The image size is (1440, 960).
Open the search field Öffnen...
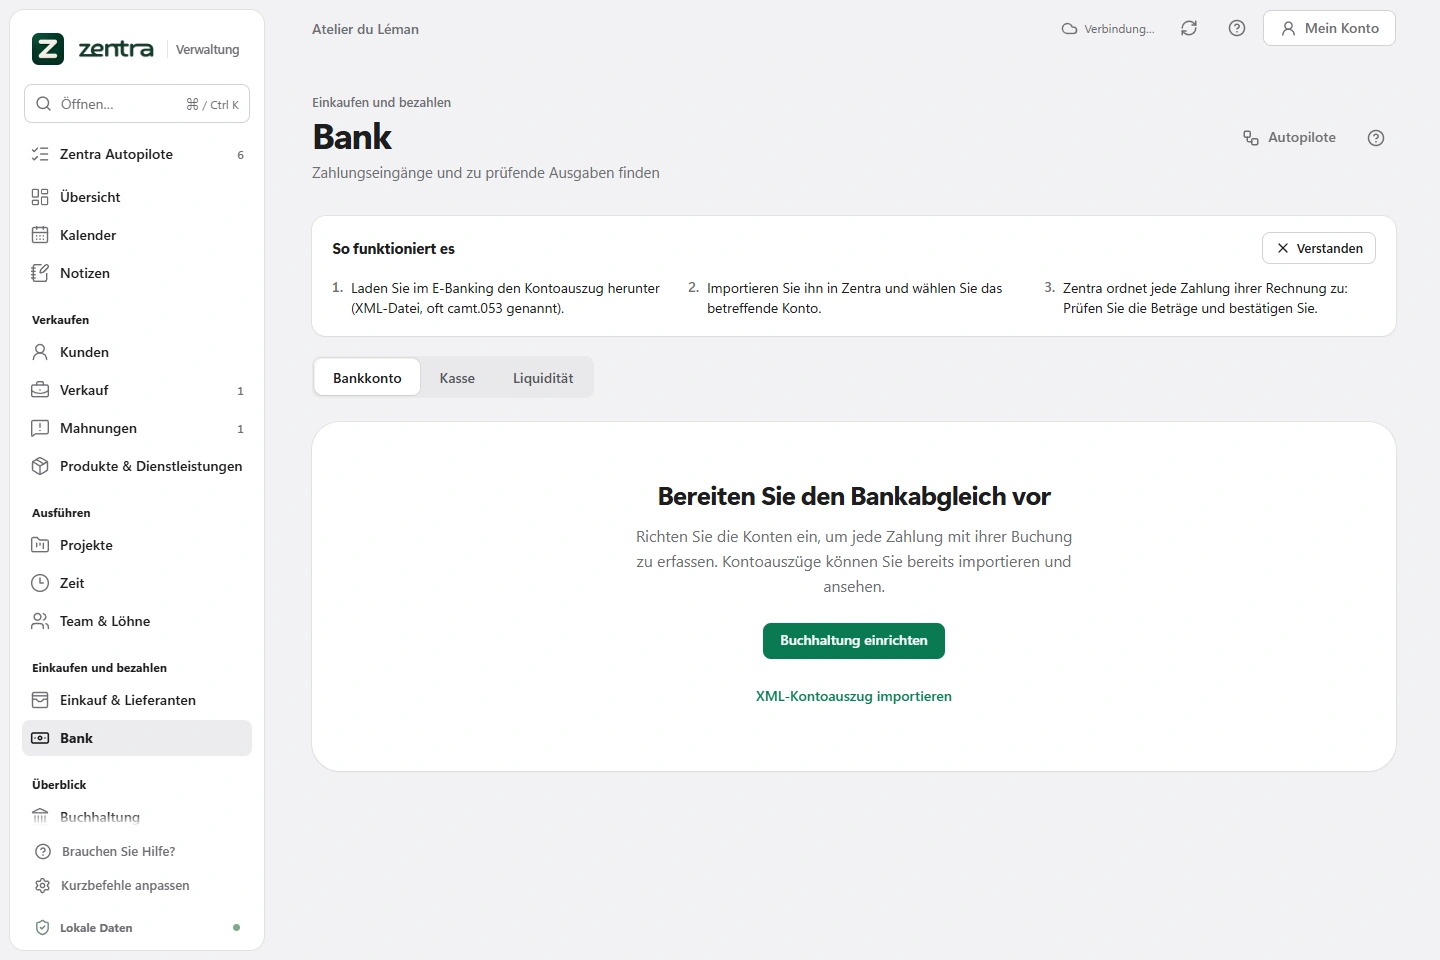(137, 104)
